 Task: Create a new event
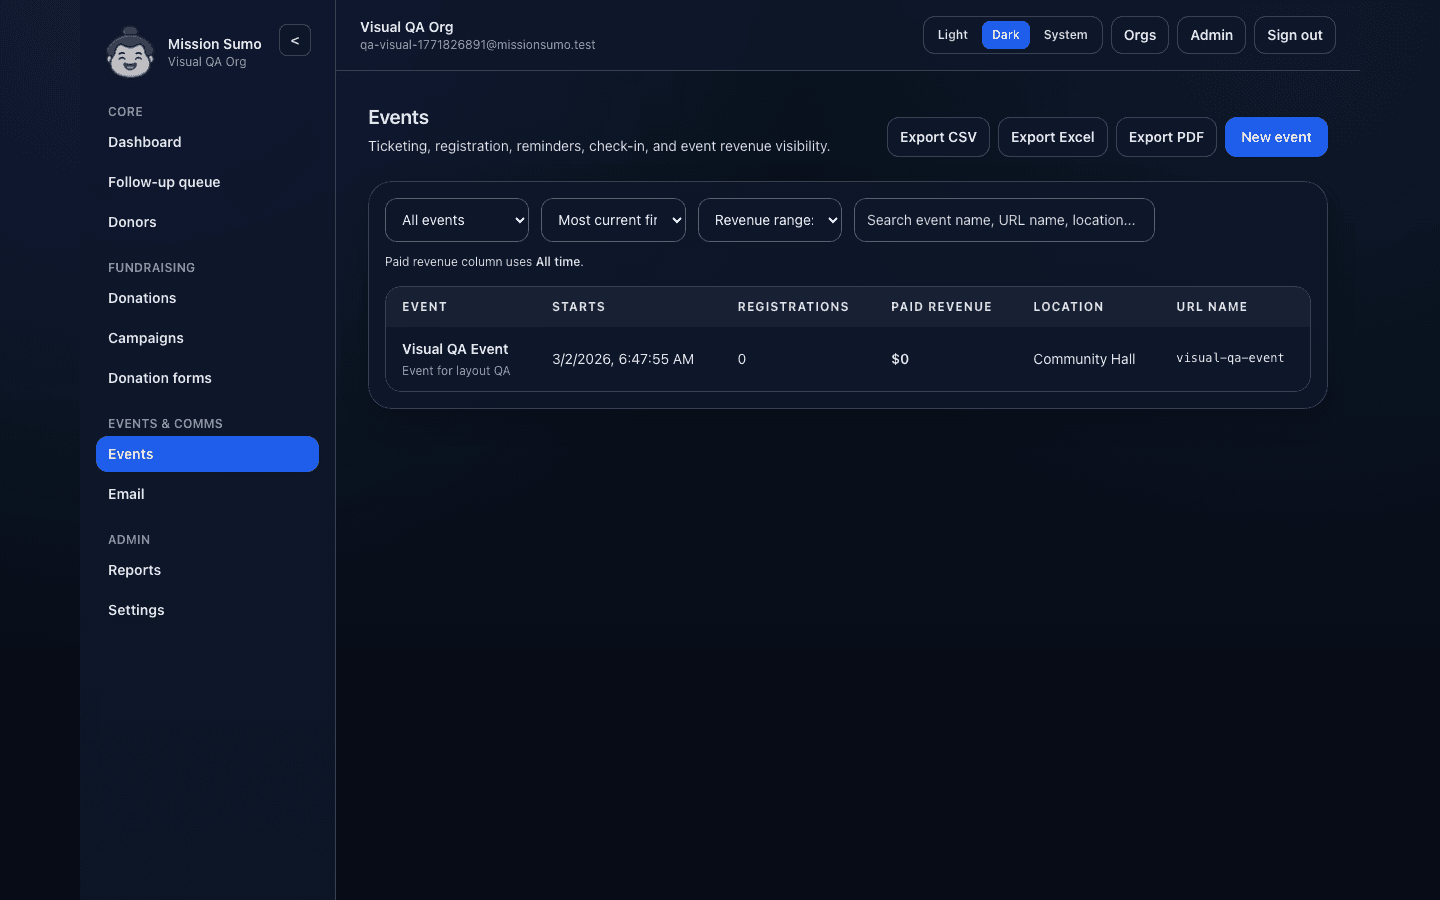click(1276, 136)
